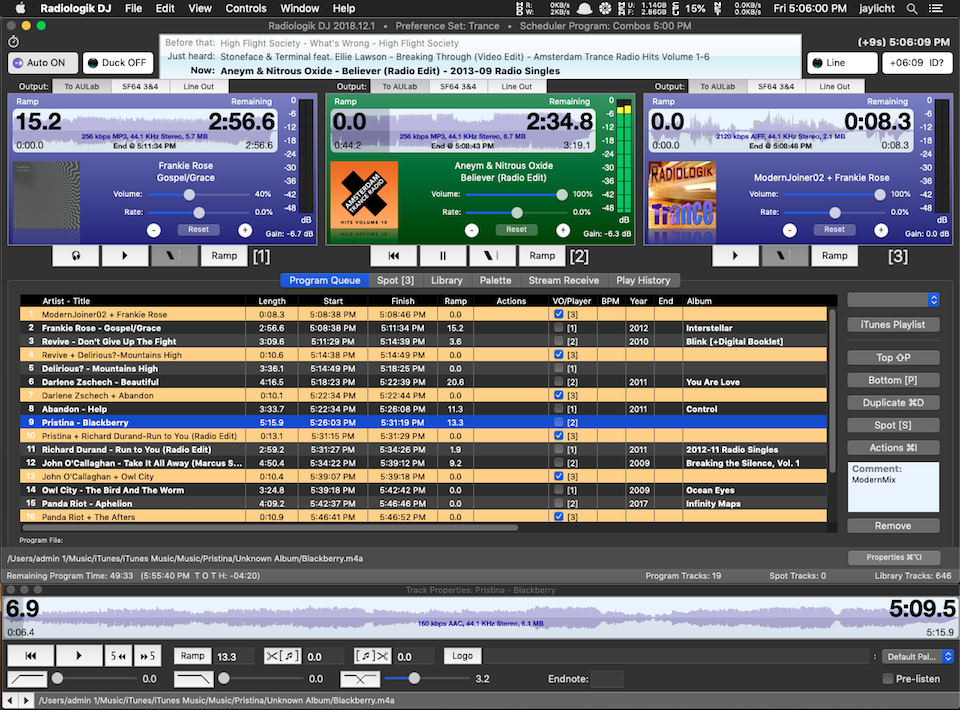Skip back 5 seconds in track properties
This screenshot has width=960, height=710.
click(118, 656)
